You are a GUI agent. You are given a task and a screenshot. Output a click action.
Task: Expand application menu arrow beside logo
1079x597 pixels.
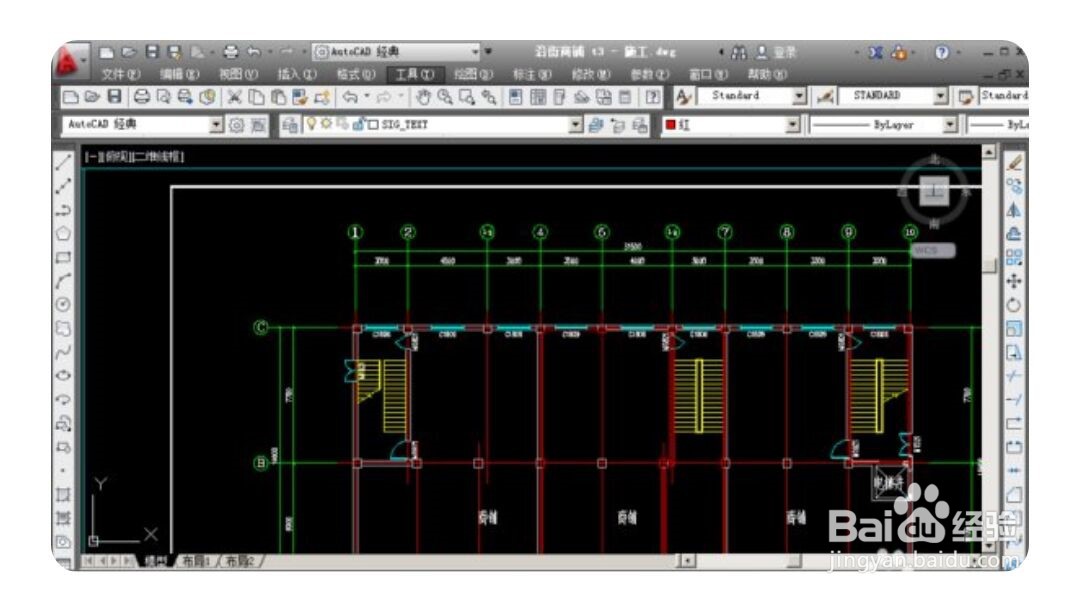(84, 61)
